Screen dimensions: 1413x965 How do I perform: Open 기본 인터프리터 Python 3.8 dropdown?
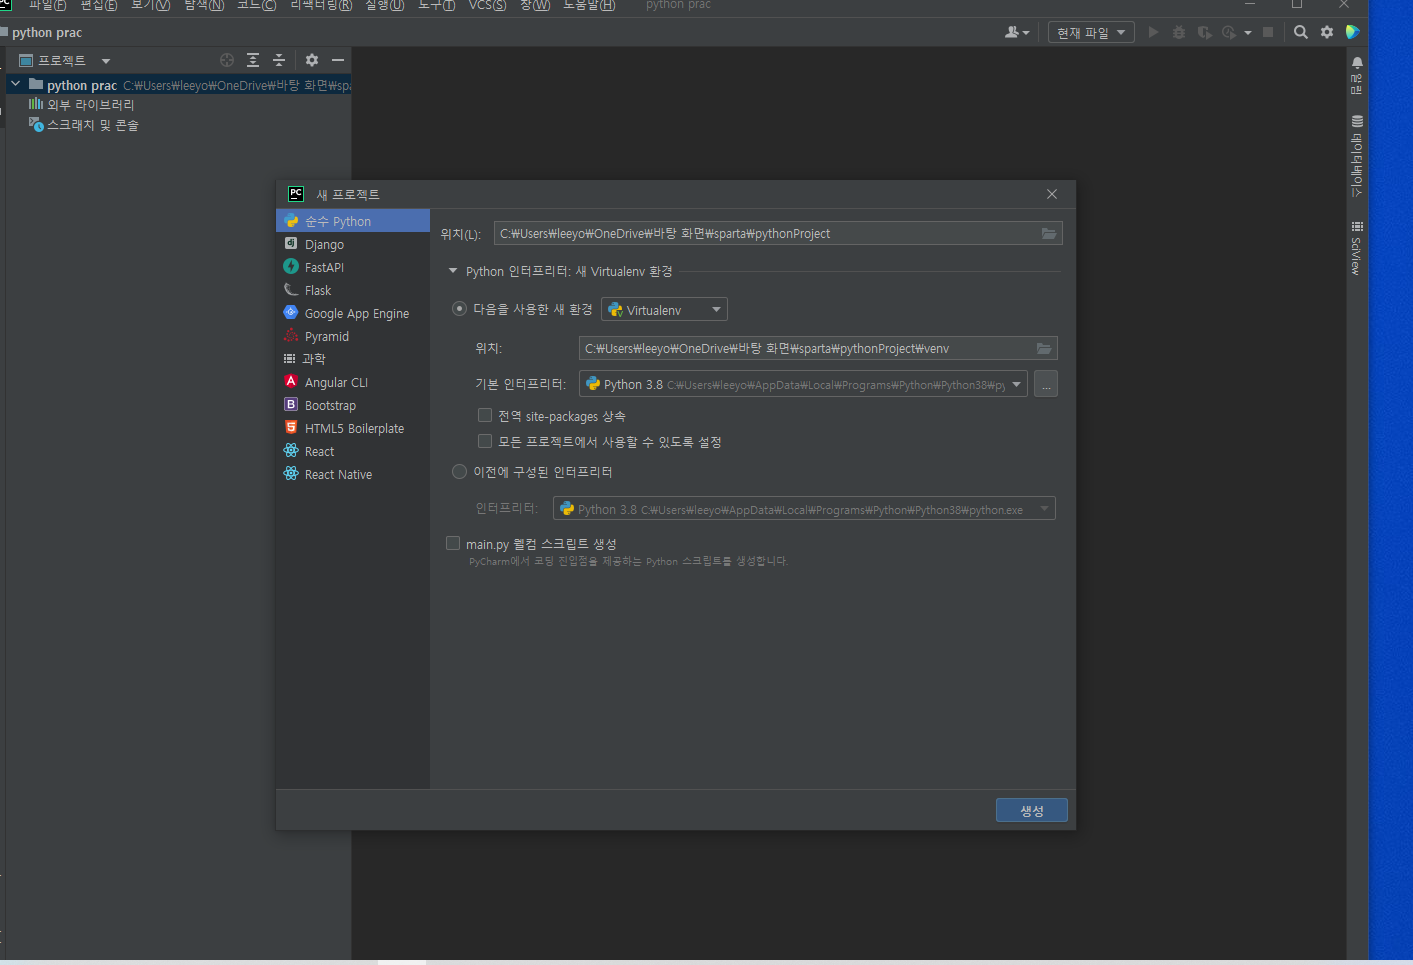pyautogui.click(x=803, y=384)
